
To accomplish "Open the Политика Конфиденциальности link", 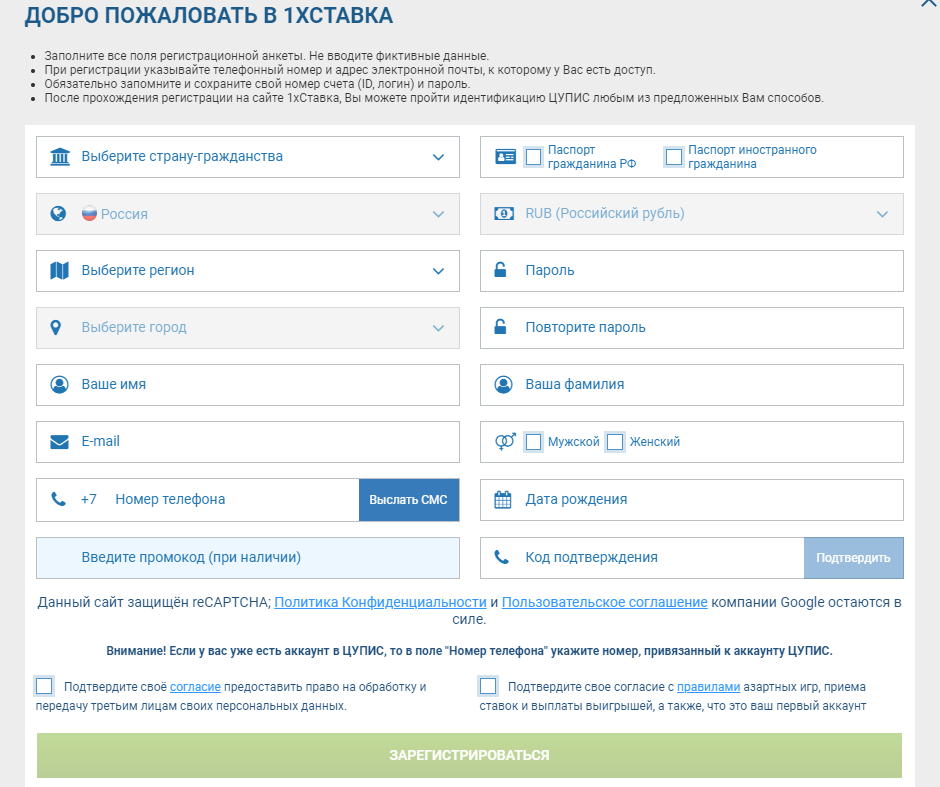I will [x=380, y=602].
